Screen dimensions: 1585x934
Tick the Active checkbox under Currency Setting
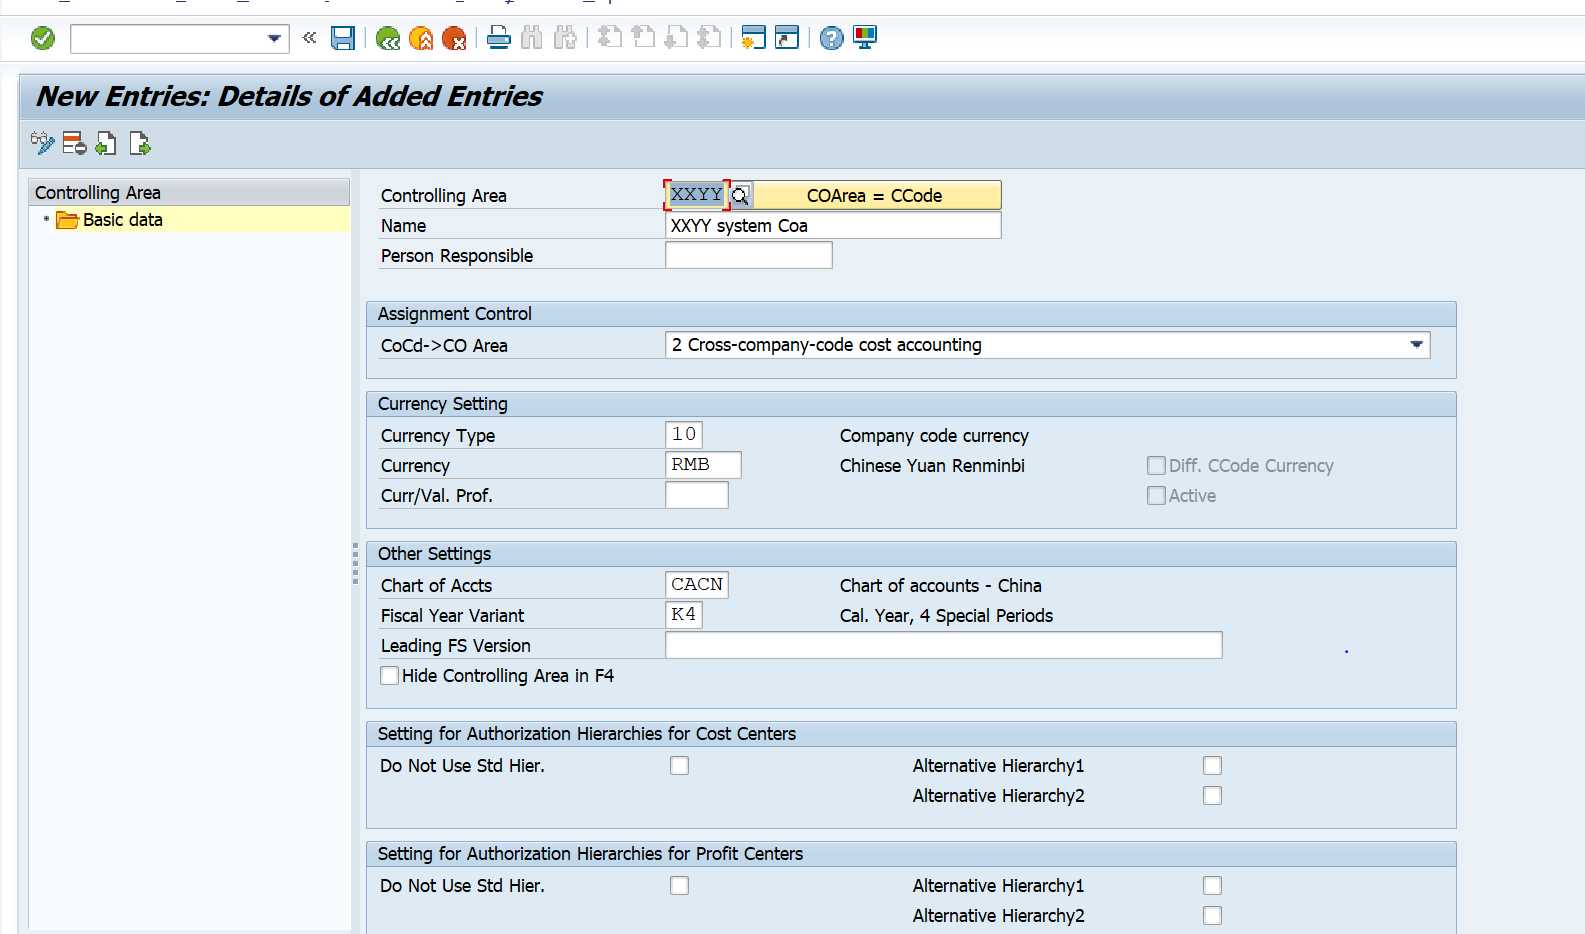tap(1156, 495)
